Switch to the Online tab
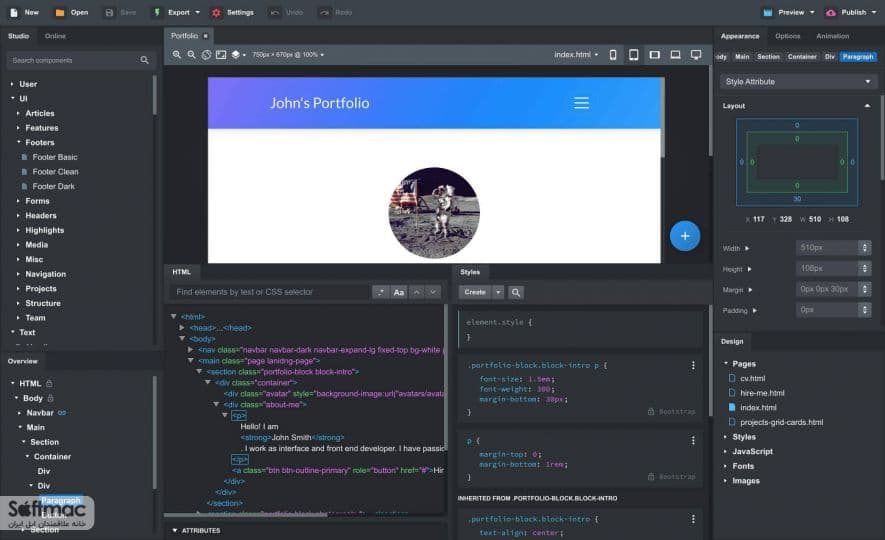The width and height of the screenshot is (885, 540). coord(55,36)
